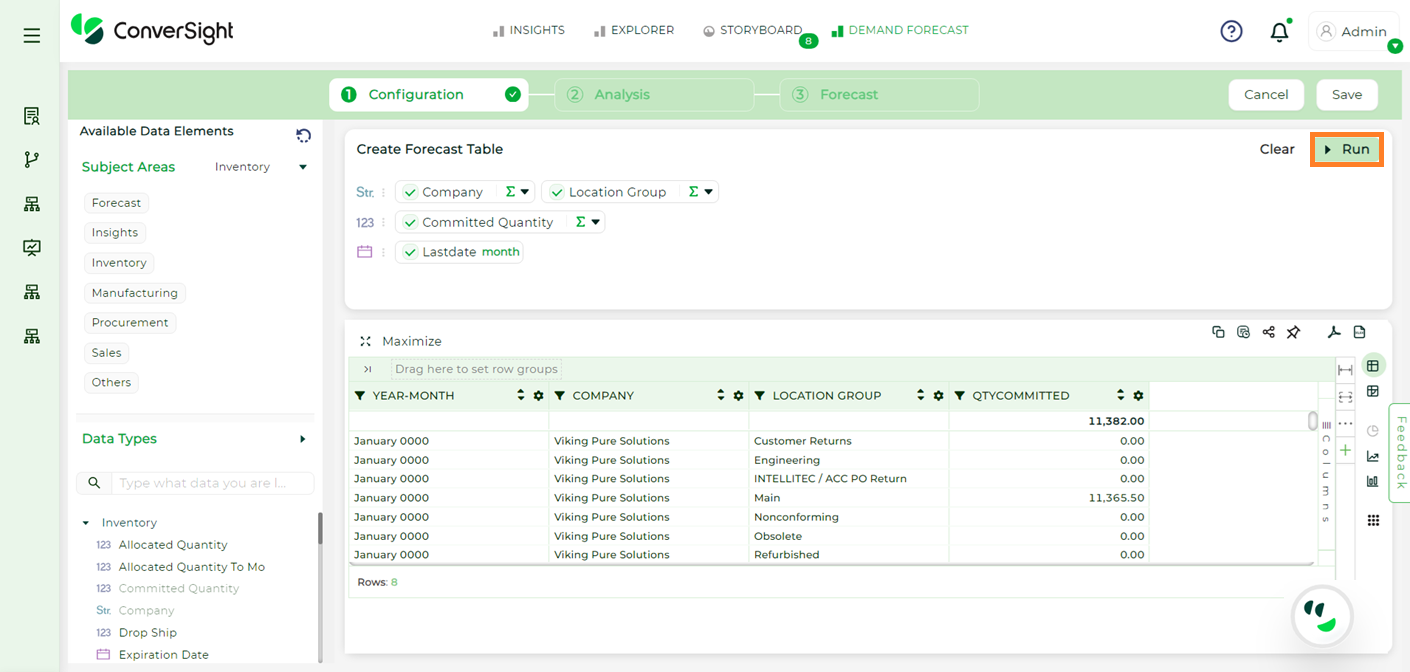Click the fit column width icon
Image resolution: width=1410 pixels, height=672 pixels.
tap(1345, 370)
